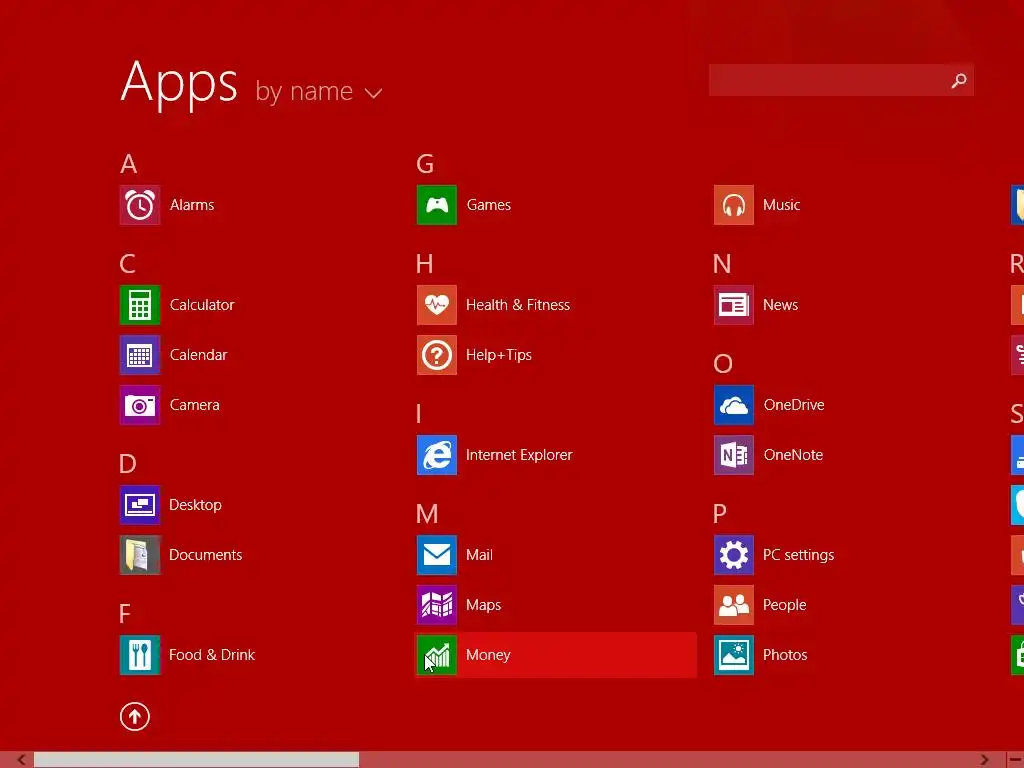Screen dimensions: 1024x768
Task: Open the News app icon
Action: [x=734, y=305]
